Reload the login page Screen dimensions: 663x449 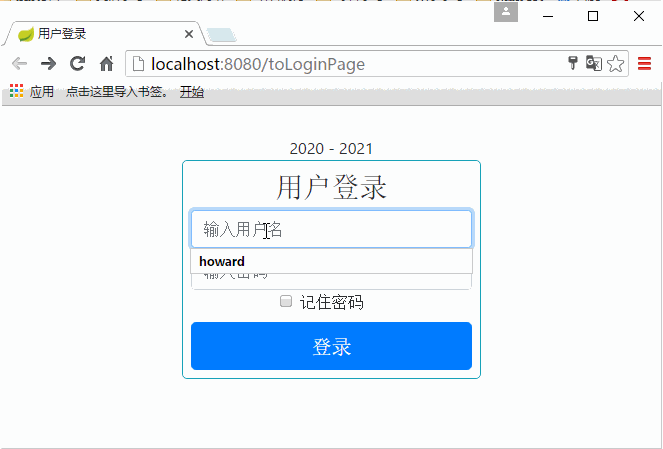(77, 64)
